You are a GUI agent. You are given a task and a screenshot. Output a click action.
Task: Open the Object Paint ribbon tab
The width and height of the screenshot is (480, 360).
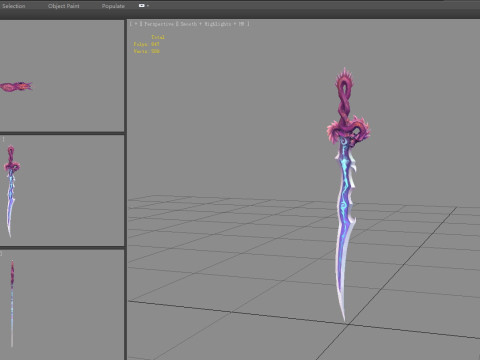(x=63, y=6)
